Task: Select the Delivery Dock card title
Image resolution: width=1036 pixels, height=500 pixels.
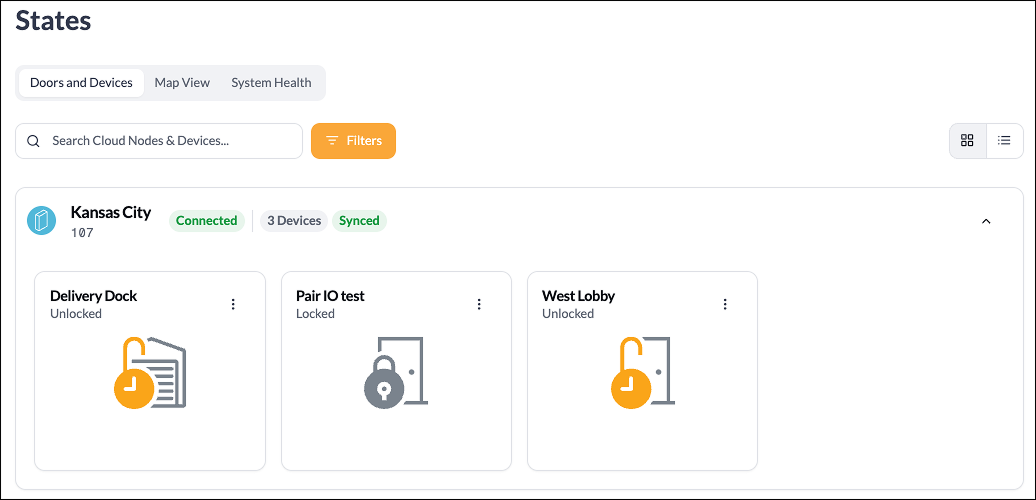Action: click(94, 296)
